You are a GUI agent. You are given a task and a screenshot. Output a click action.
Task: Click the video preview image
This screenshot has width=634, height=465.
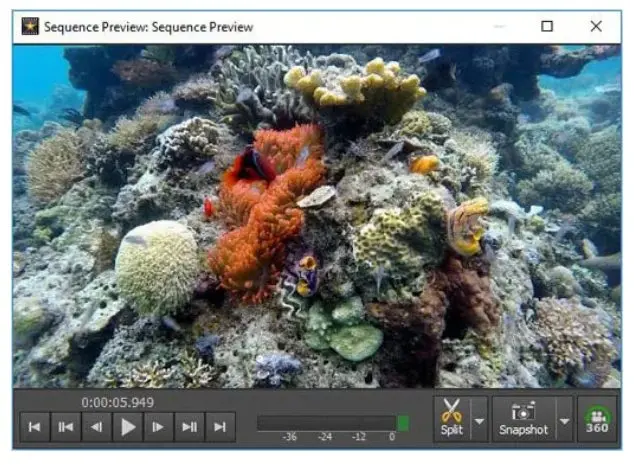(x=316, y=215)
